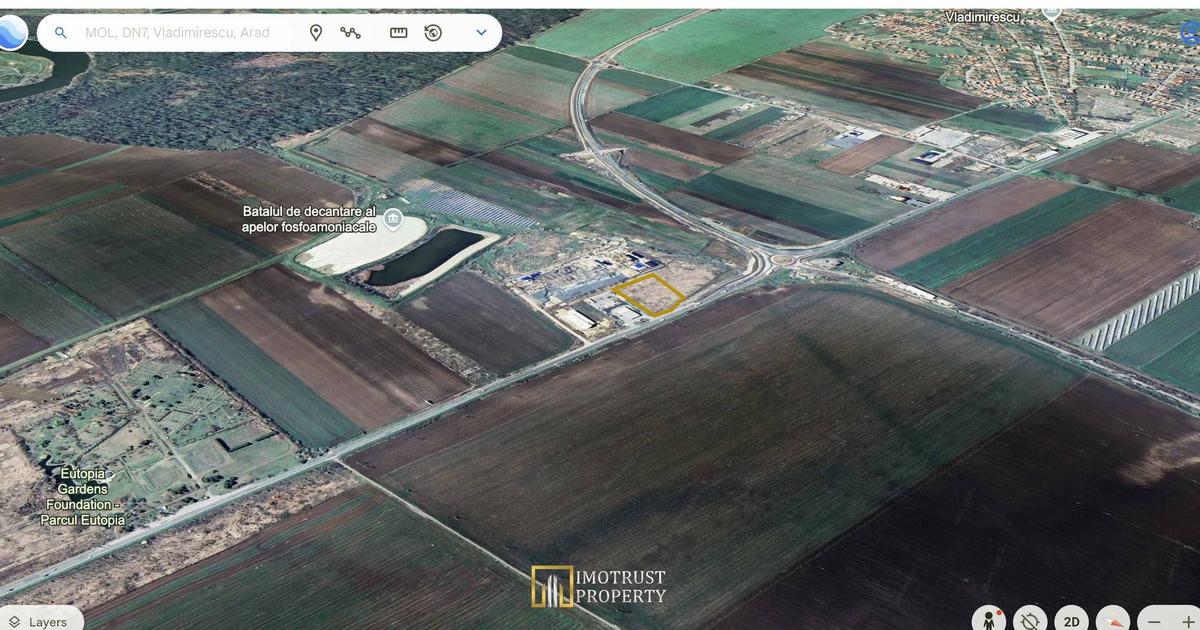Select the draw path or polygon tool
This screenshot has width=1200, height=630.
[350, 33]
